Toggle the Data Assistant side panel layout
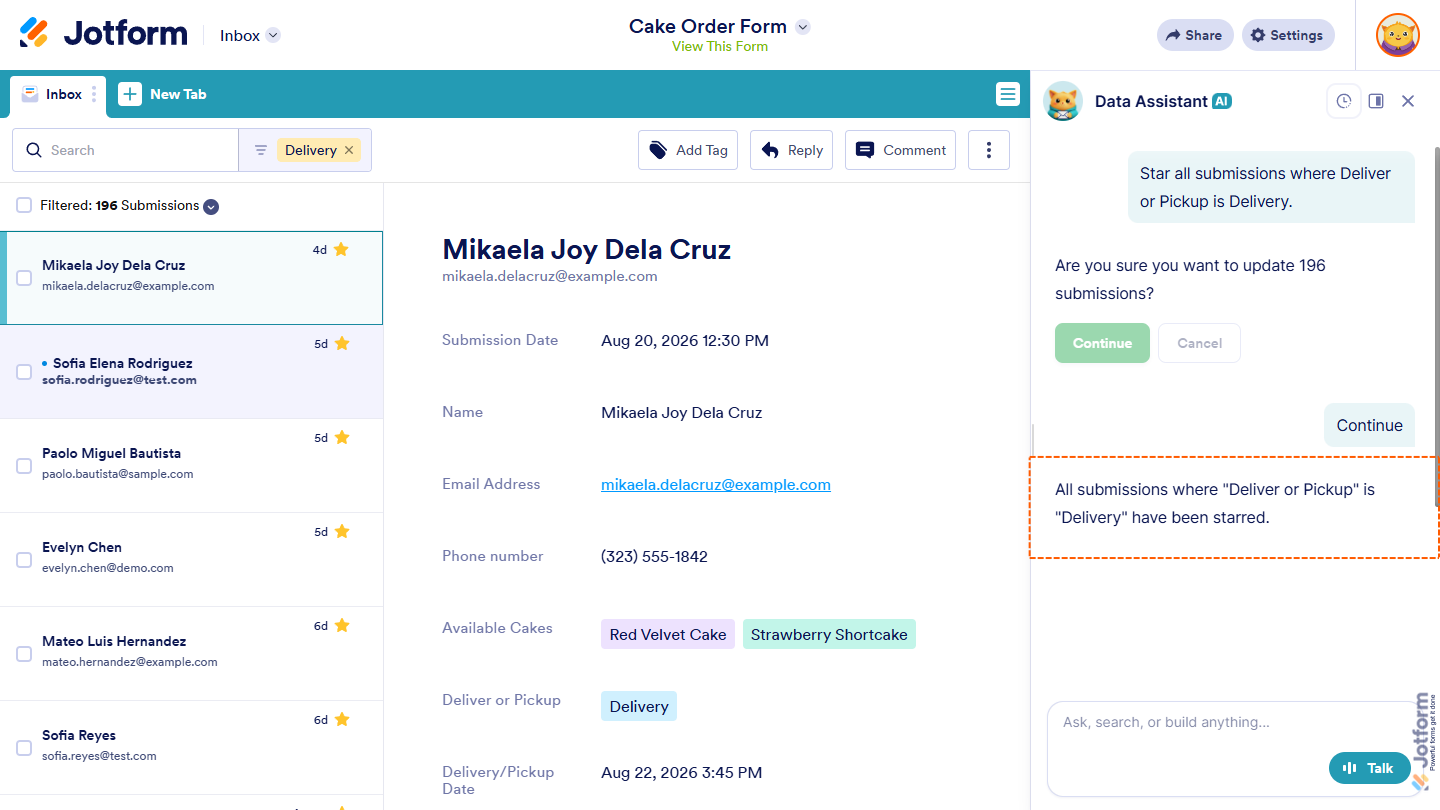 tap(1376, 101)
